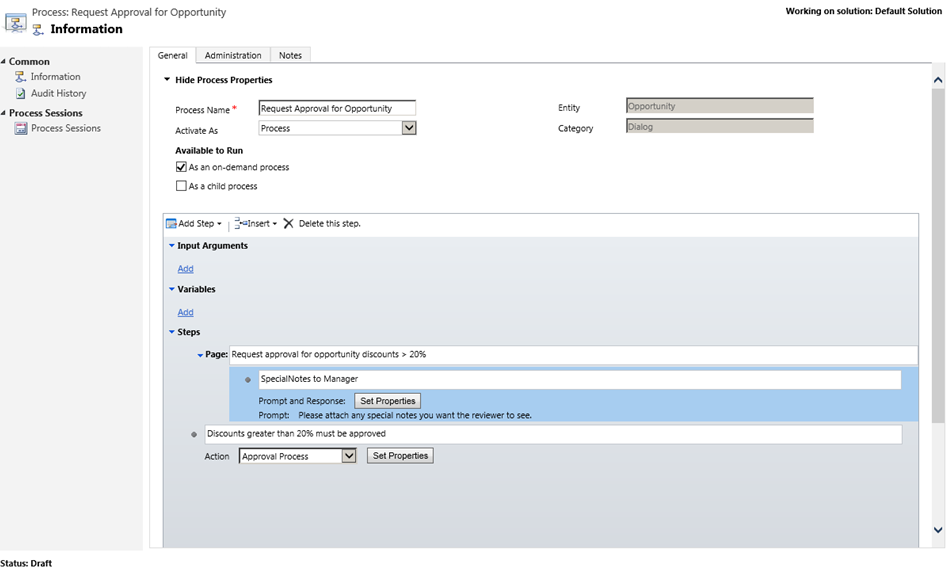The width and height of the screenshot is (947, 568).
Task: Click the Available to Run heading
Action: point(209,150)
